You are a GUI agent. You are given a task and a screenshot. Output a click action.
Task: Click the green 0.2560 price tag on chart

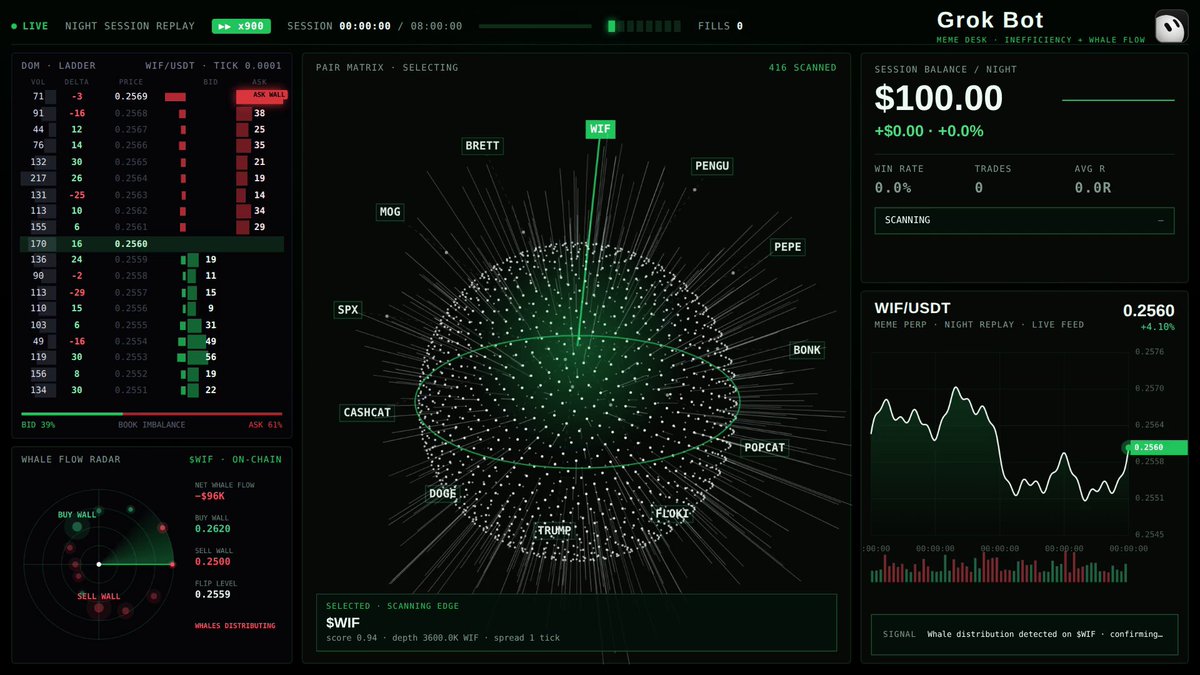click(x=1160, y=447)
